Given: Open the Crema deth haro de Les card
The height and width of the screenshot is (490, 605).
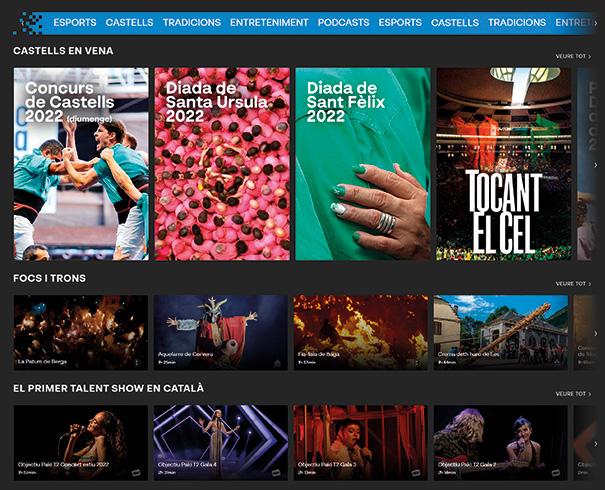Looking at the screenshot, I should 500,333.
